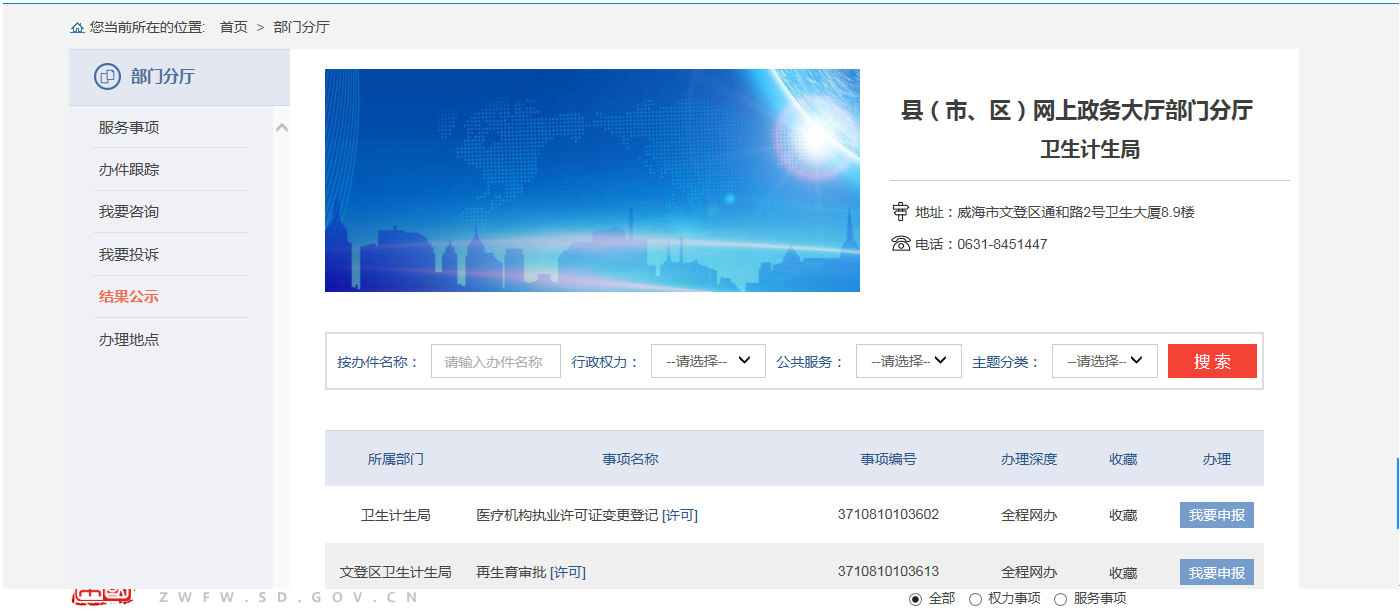Screen dimensions: 1400x616
Task: Click the telephone icon next to 电话
Action: [x=900, y=244]
